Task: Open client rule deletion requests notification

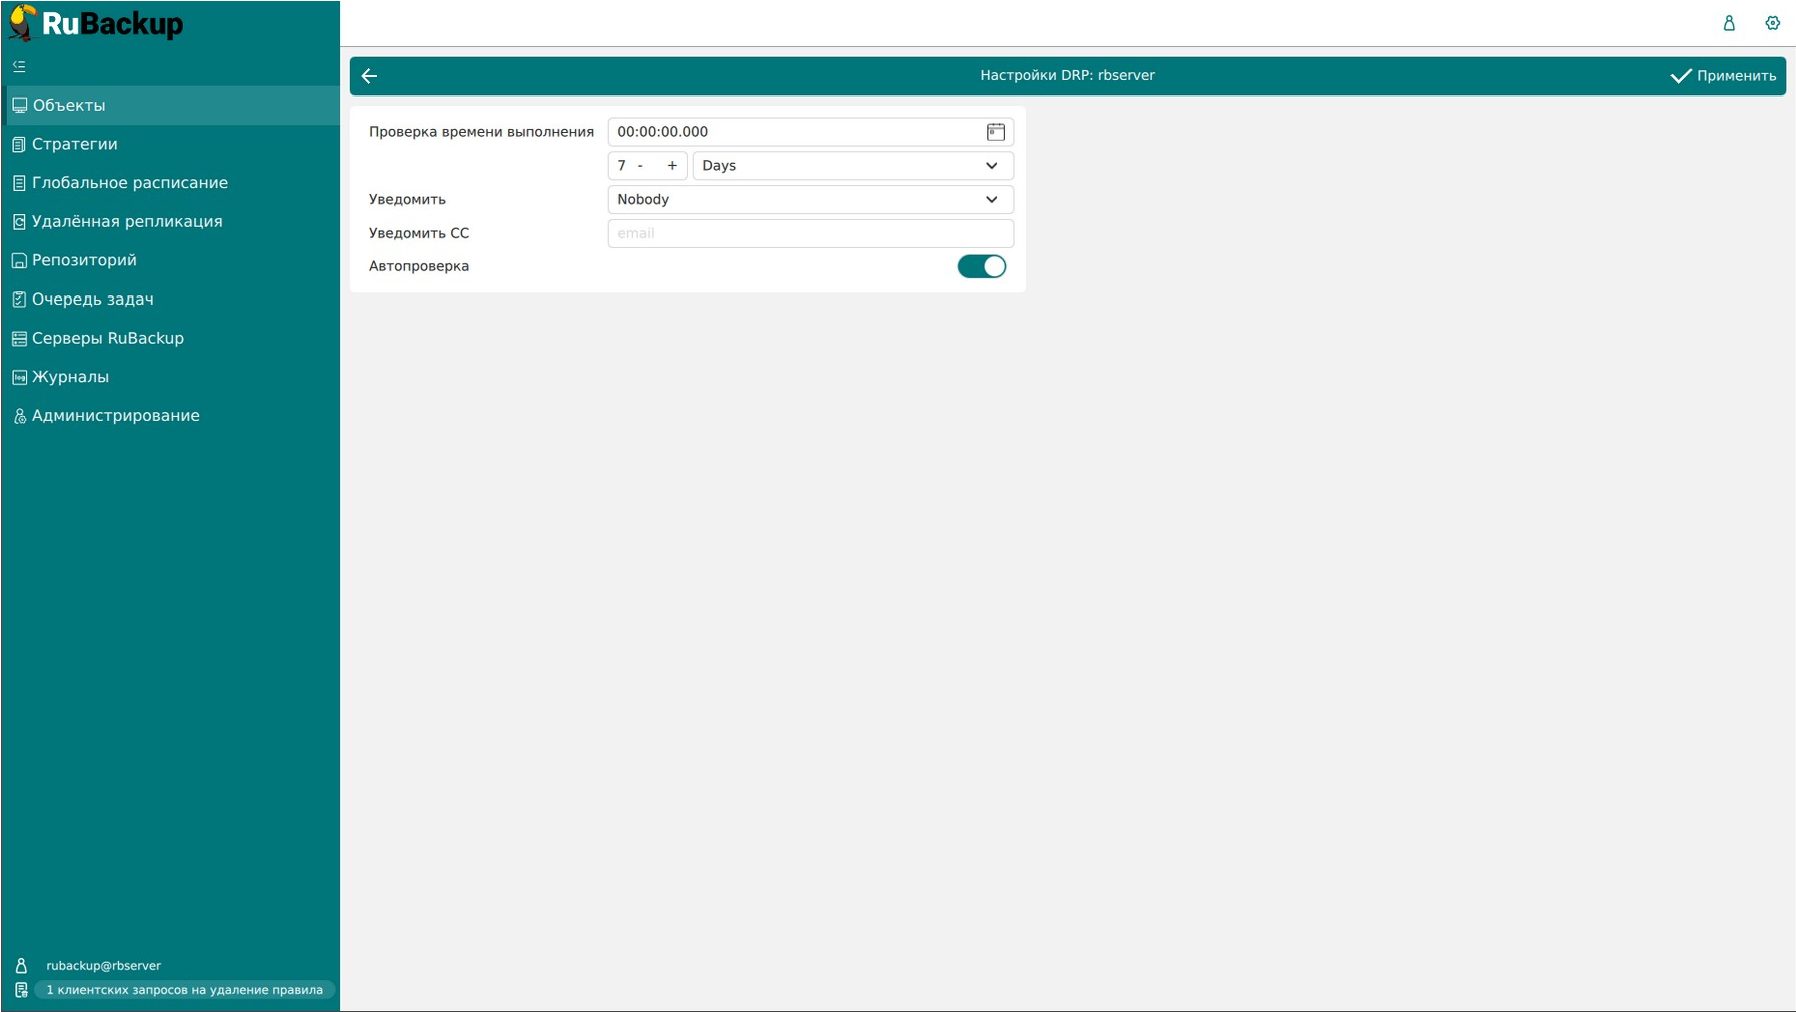Action: click(x=185, y=990)
